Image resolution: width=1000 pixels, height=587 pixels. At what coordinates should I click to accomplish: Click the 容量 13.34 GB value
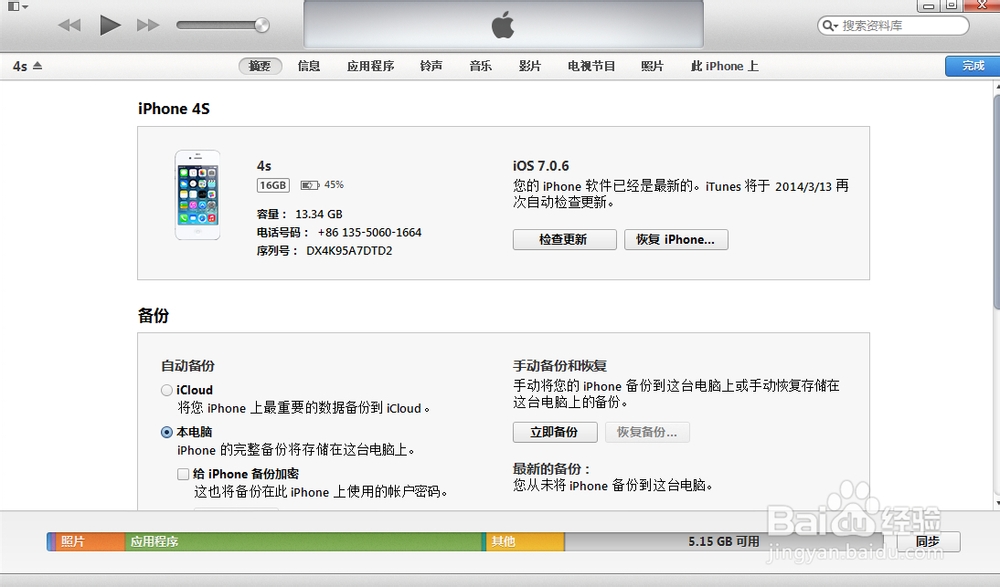click(x=318, y=214)
